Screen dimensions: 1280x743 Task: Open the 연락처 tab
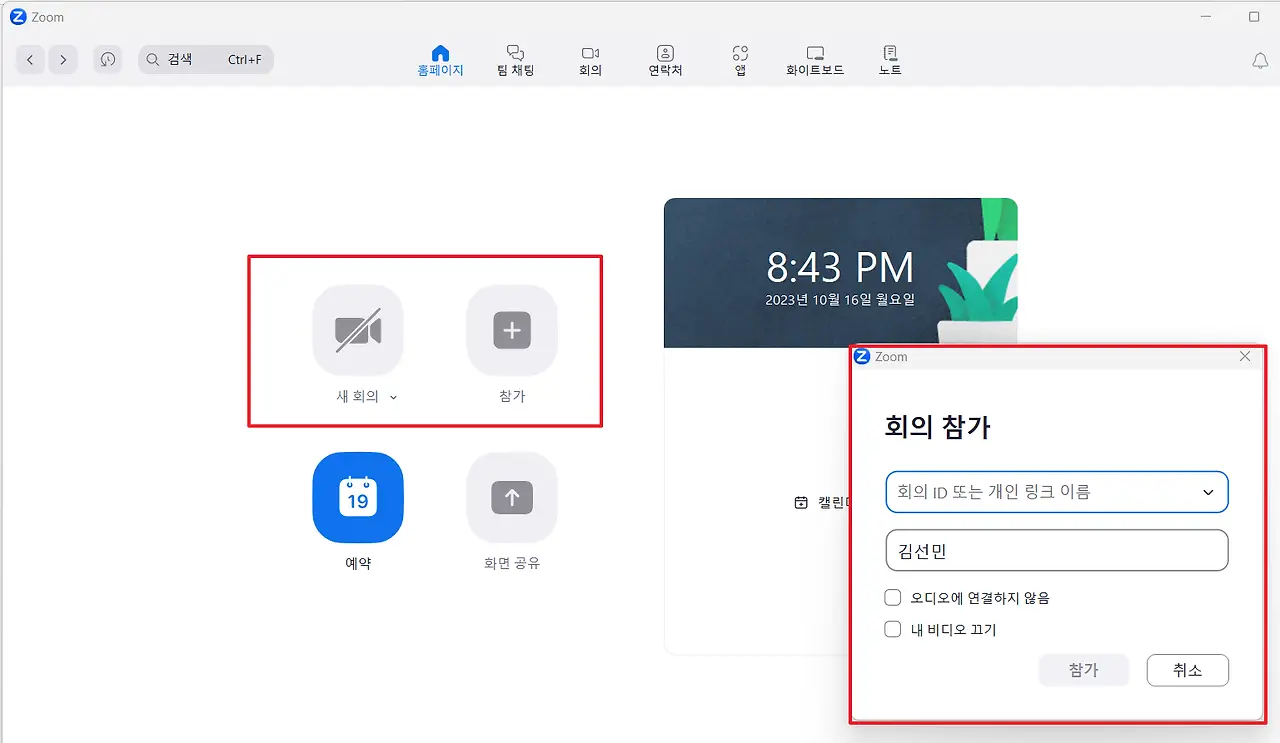(665, 60)
